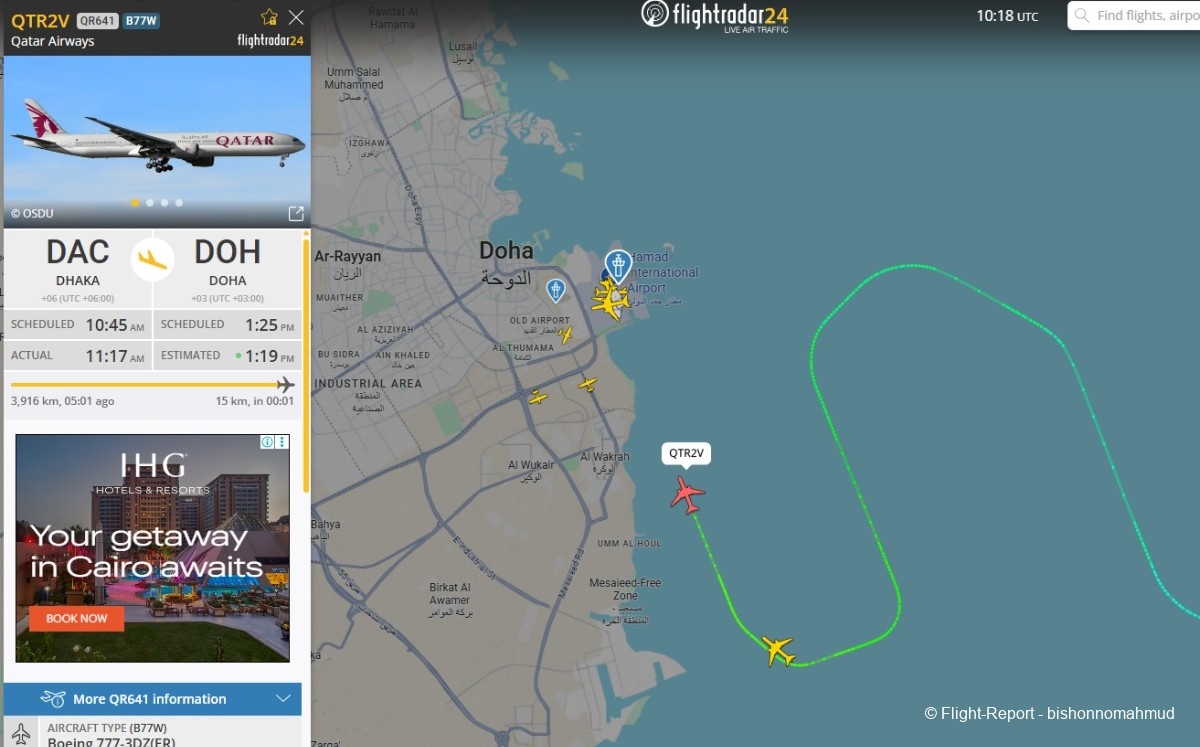
Task: Switch to the second aircraft photo dot
Action: click(x=150, y=202)
